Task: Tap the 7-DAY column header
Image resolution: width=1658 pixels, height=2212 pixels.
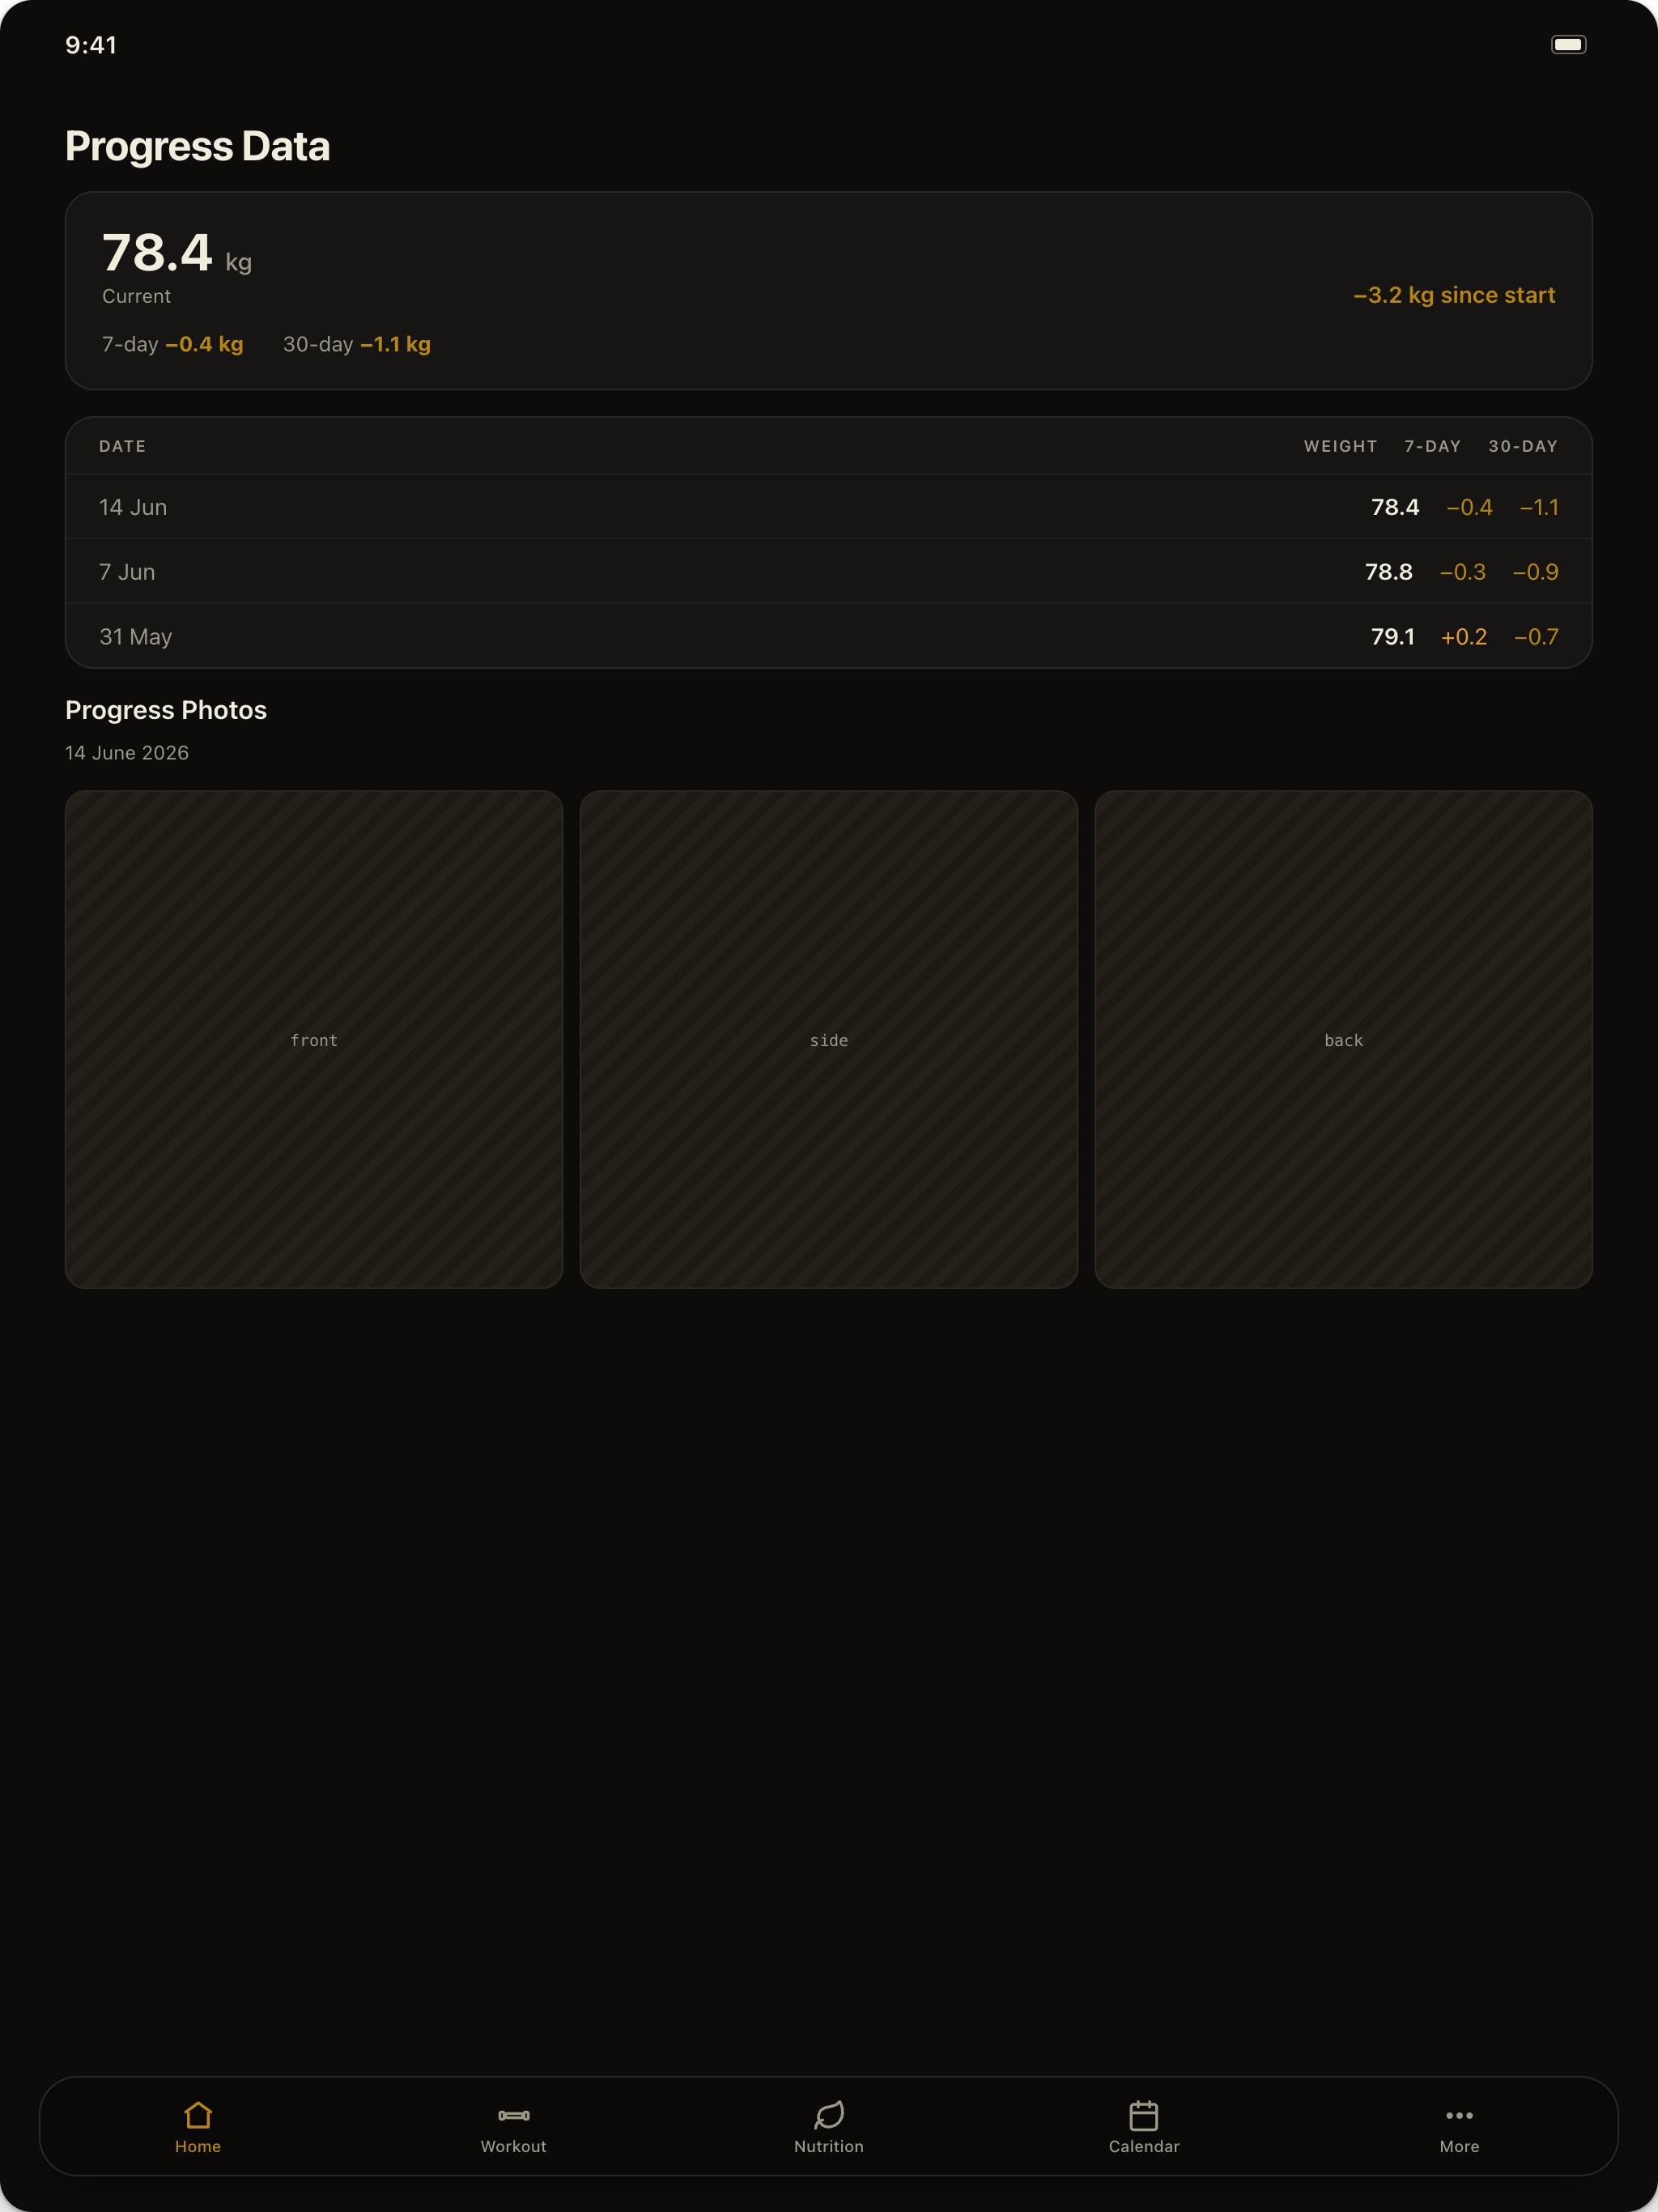Action: pyautogui.click(x=1432, y=446)
